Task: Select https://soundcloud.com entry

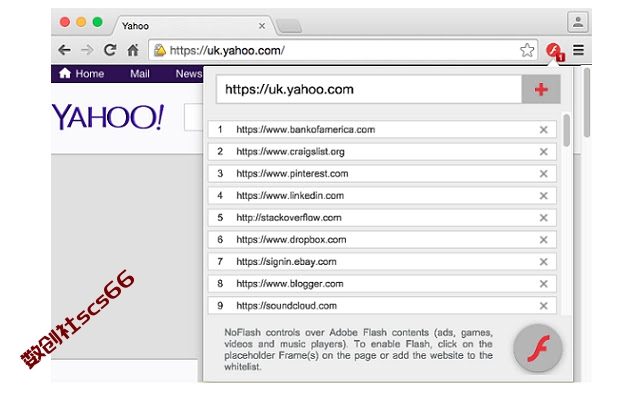Action: (x=382, y=306)
